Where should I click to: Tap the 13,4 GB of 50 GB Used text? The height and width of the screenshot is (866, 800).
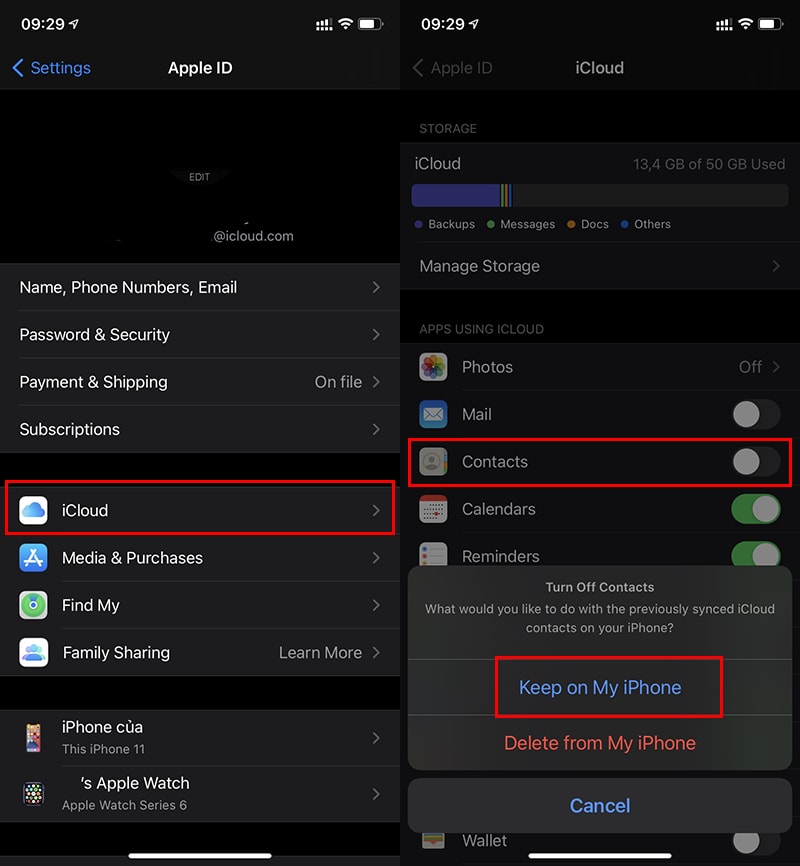(x=709, y=164)
